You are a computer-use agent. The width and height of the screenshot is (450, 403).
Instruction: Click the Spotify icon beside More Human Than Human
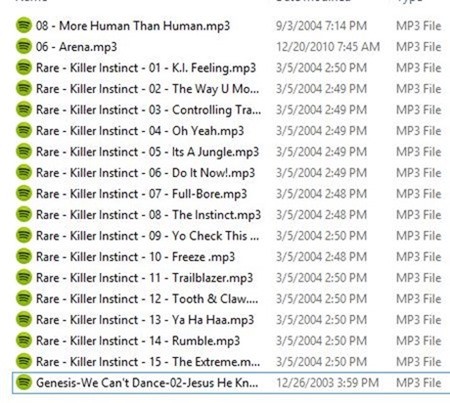[x=24, y=25]
